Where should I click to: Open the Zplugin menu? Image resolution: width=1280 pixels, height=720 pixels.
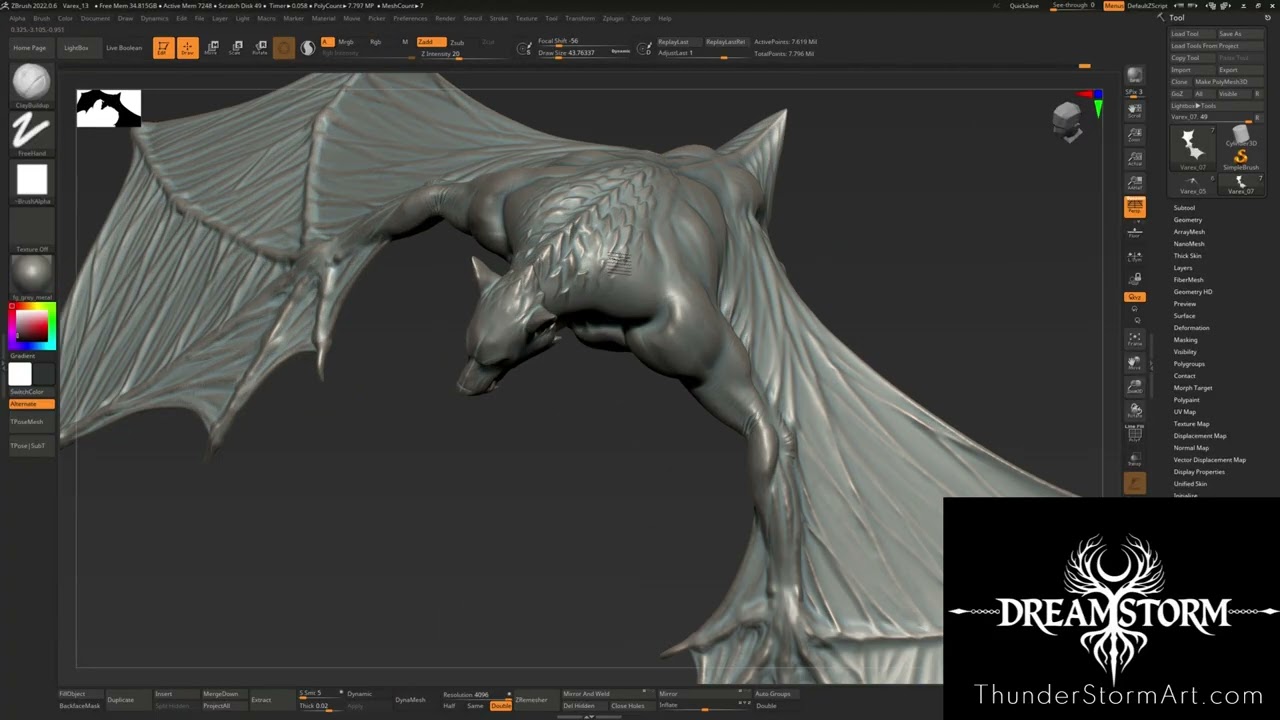point(613,18)
